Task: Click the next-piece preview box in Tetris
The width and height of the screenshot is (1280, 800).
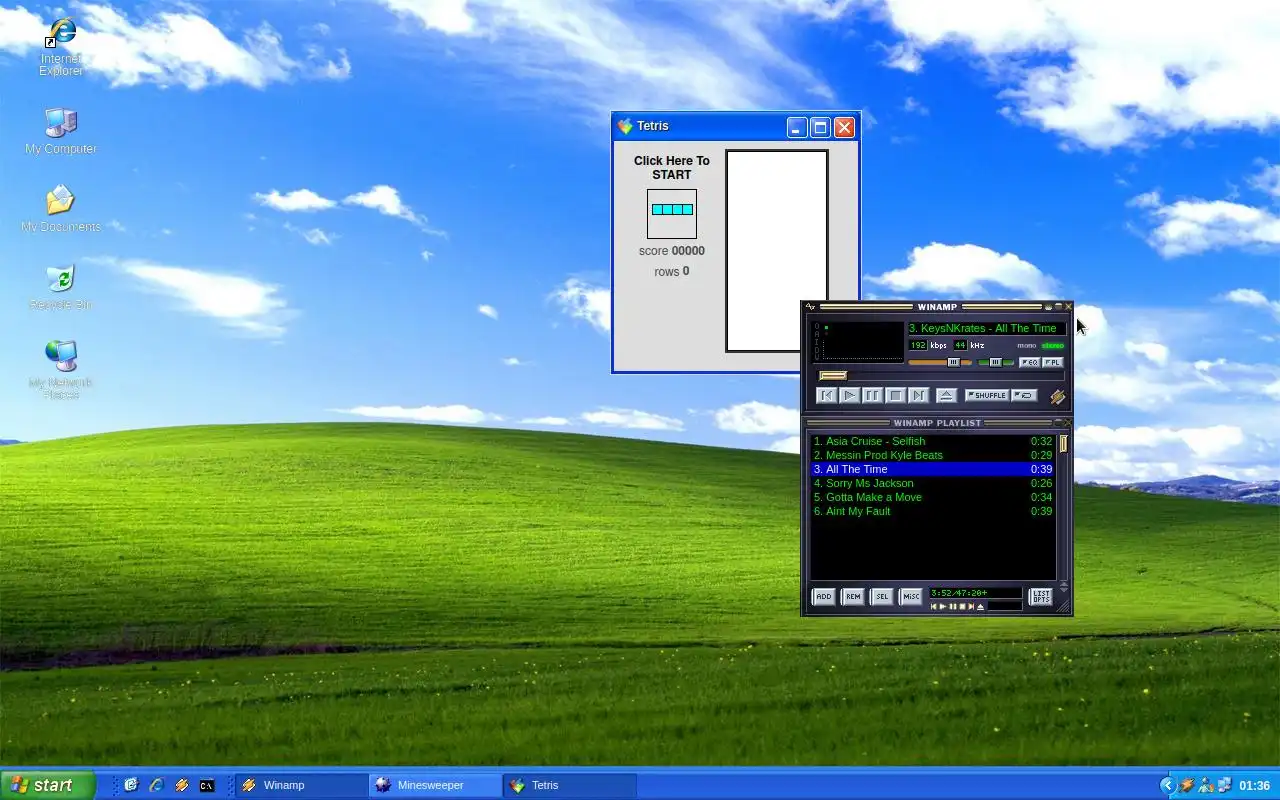Action: (672, 213)
